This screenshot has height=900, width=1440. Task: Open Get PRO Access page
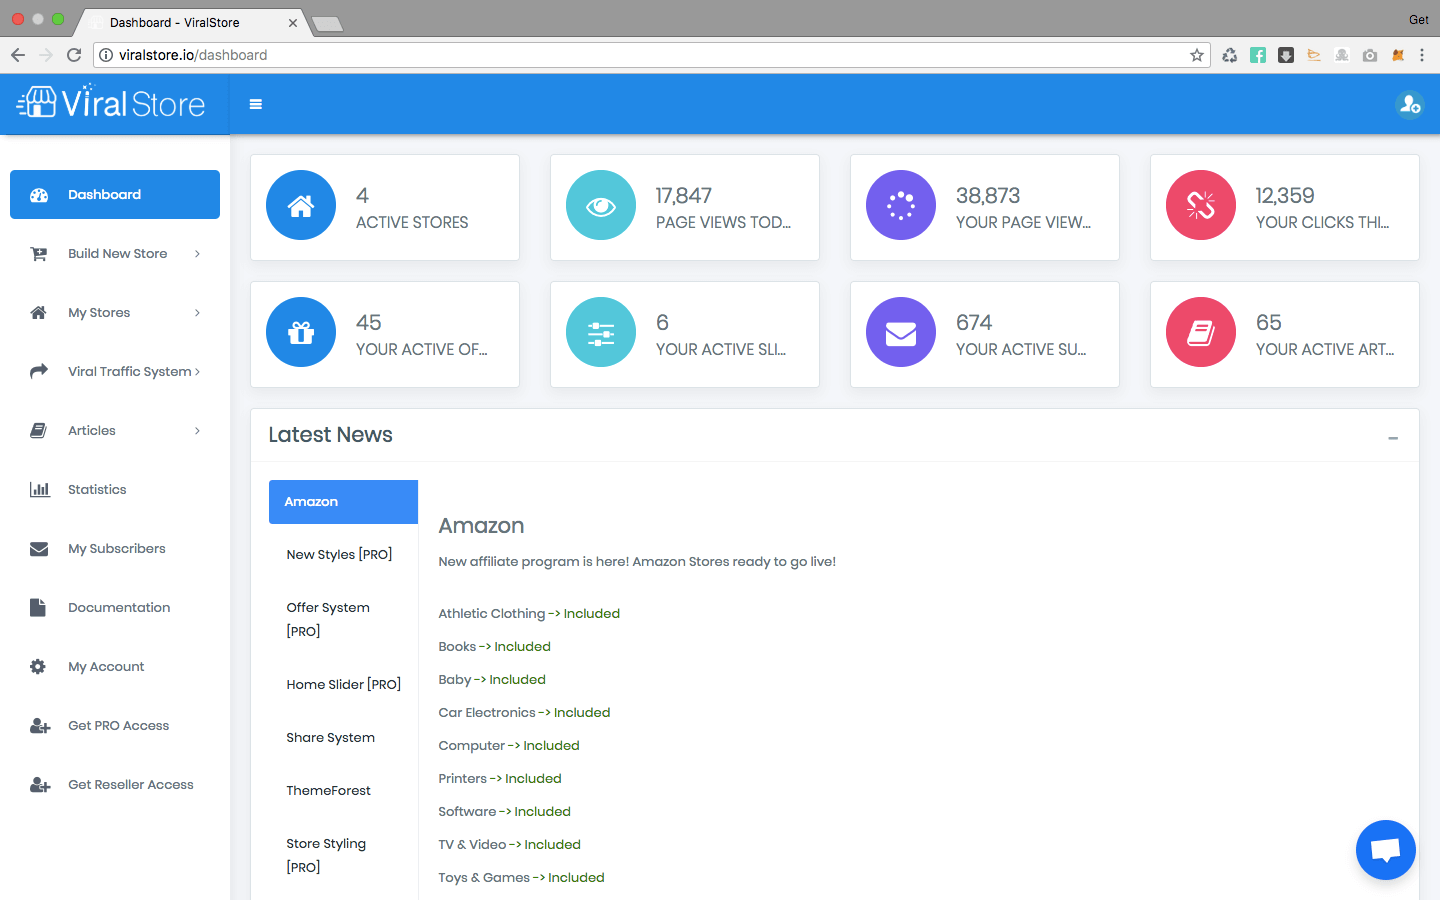pos(115,726)
